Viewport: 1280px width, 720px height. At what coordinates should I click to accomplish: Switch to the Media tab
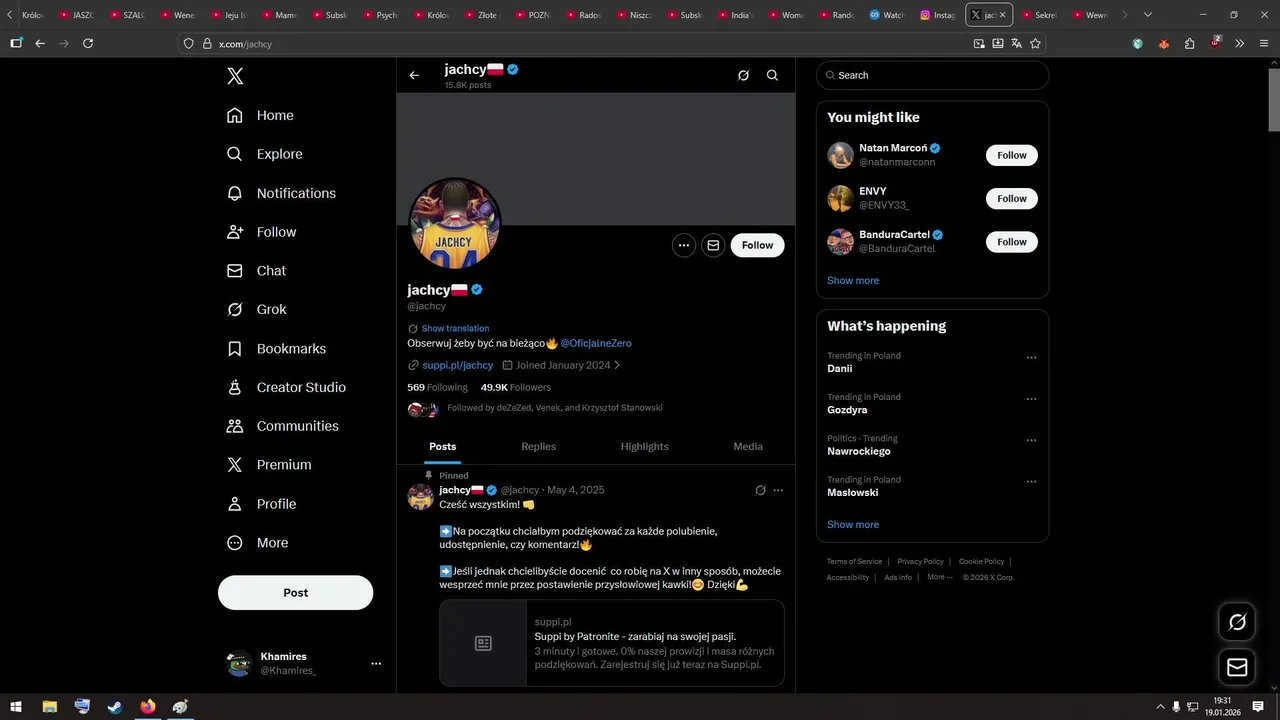748,446
